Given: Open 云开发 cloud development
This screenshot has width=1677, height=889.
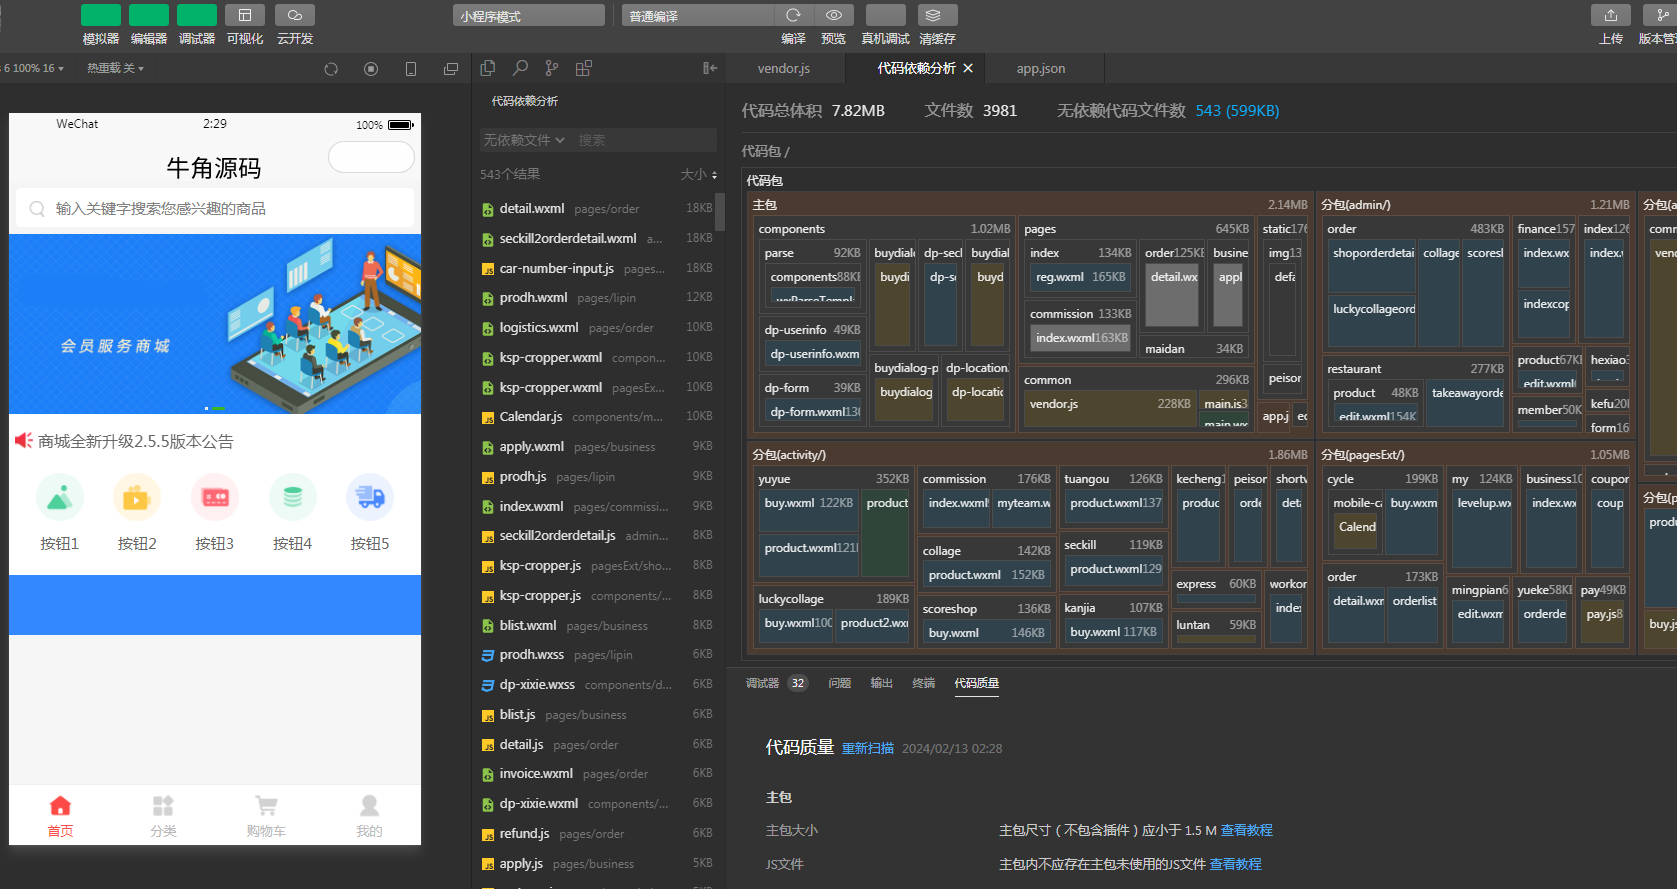Looking at the screenshot, I should (x=295, y=15).
